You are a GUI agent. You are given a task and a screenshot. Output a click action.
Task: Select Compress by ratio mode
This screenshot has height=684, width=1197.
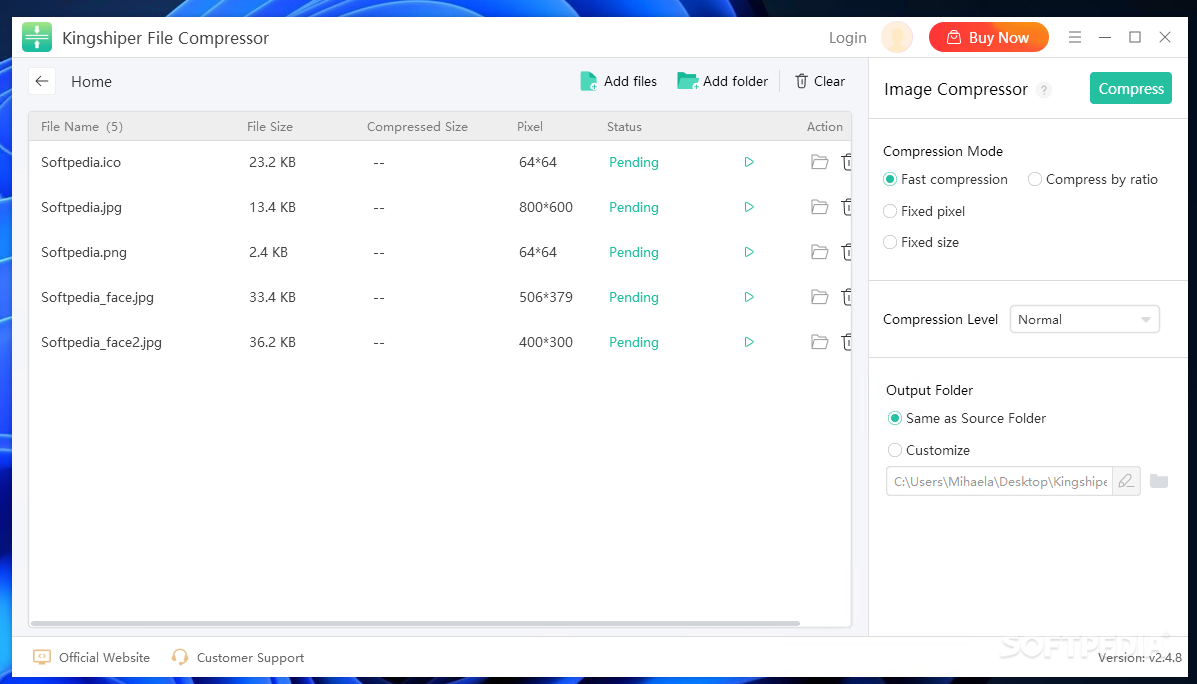pyautogui.click(x=1092, y=179)
